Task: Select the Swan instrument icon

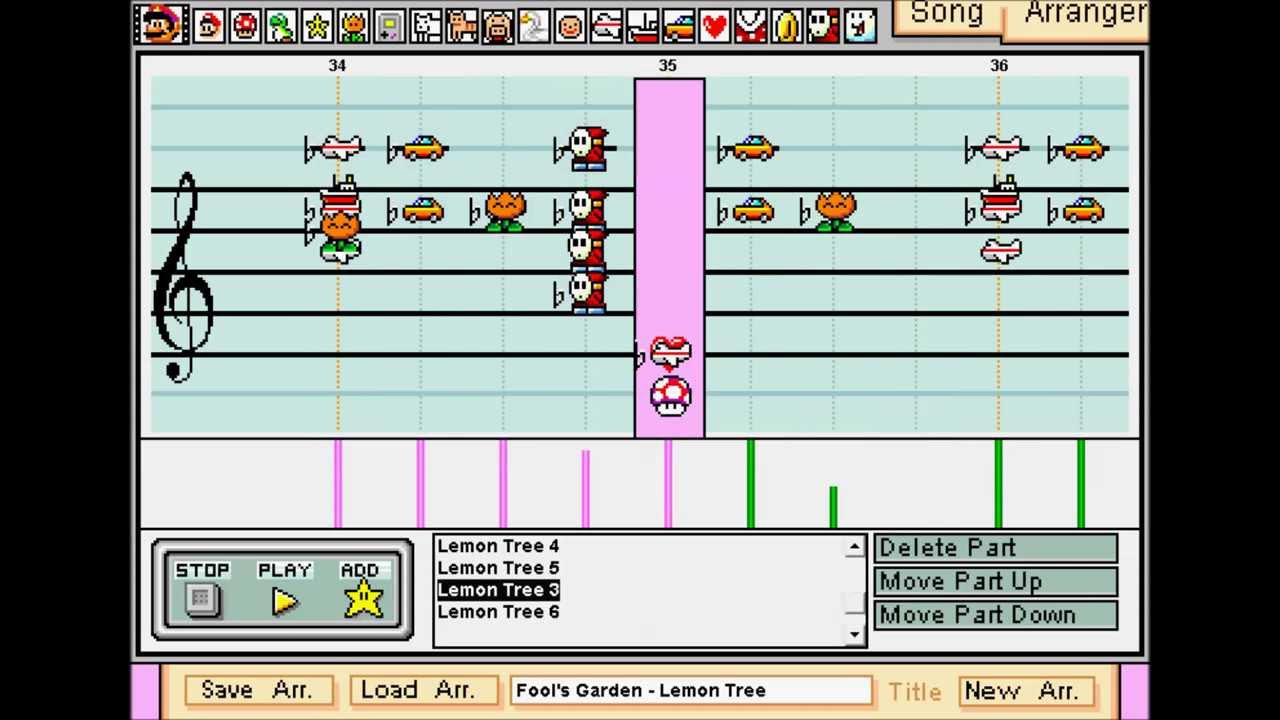Action: coord(533,24)
